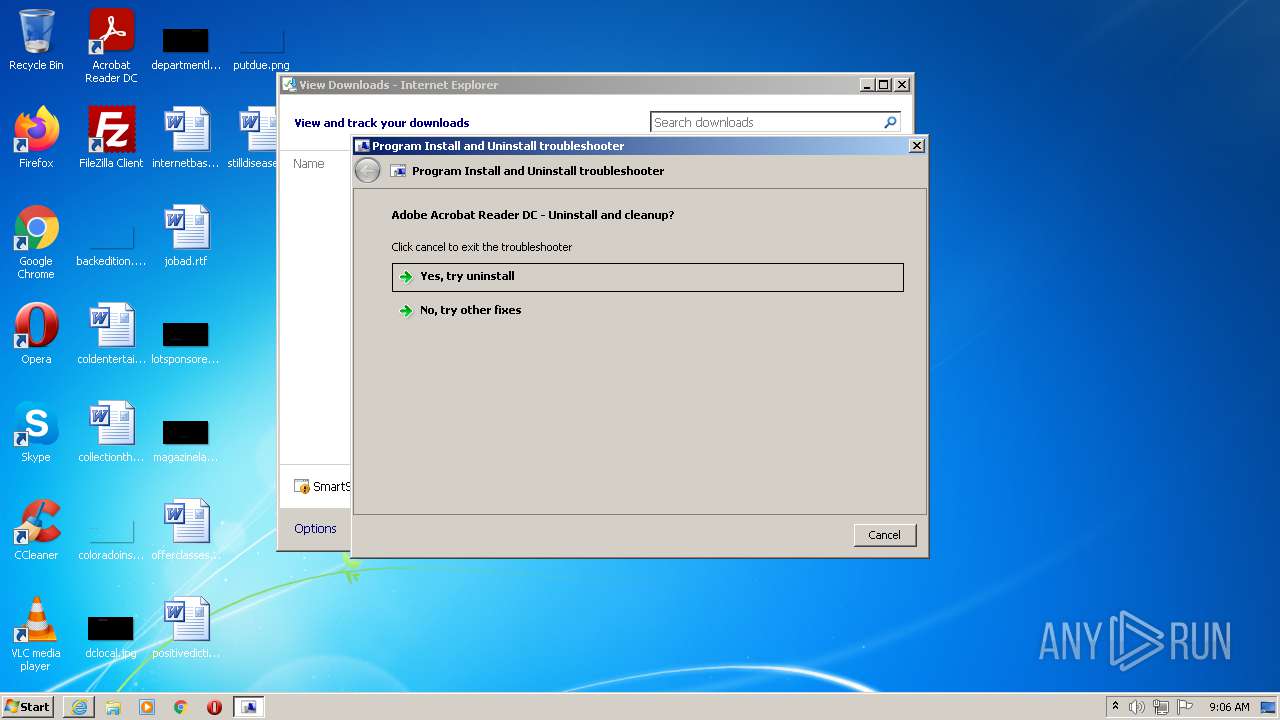Image resolution: width=1280 pixels, height=720 pixels.
Task: Open media player from taskbar
Action: [147, 707]
